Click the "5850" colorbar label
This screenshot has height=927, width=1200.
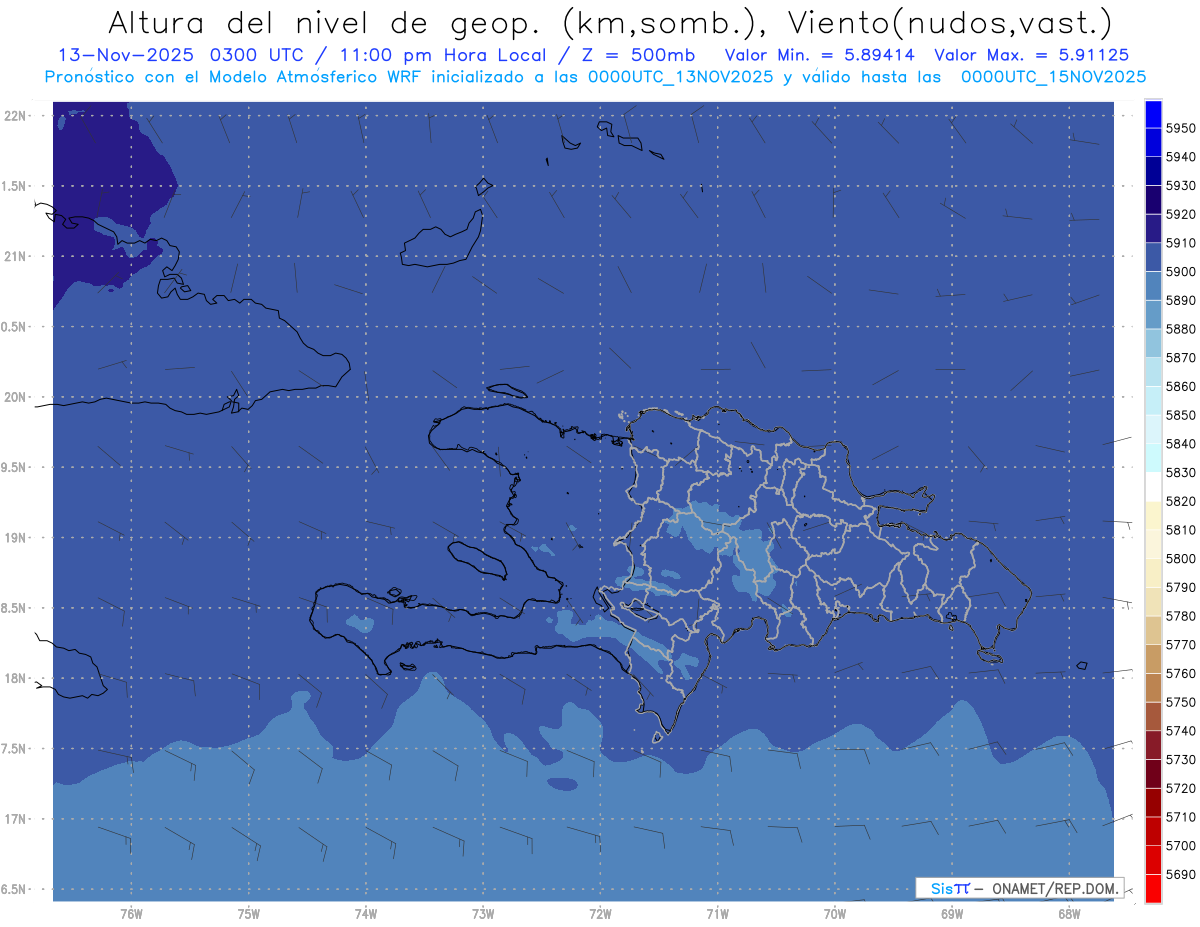coord(1181,415)
